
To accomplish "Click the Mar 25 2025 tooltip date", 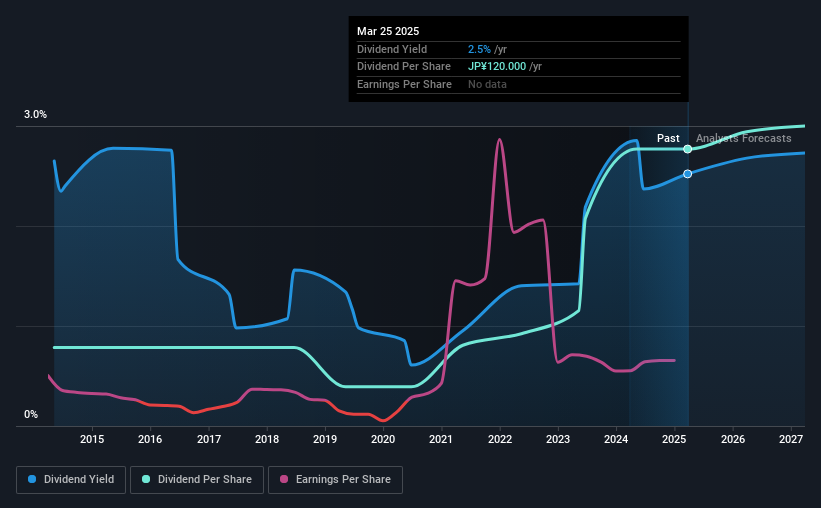I will pos(388,31).
